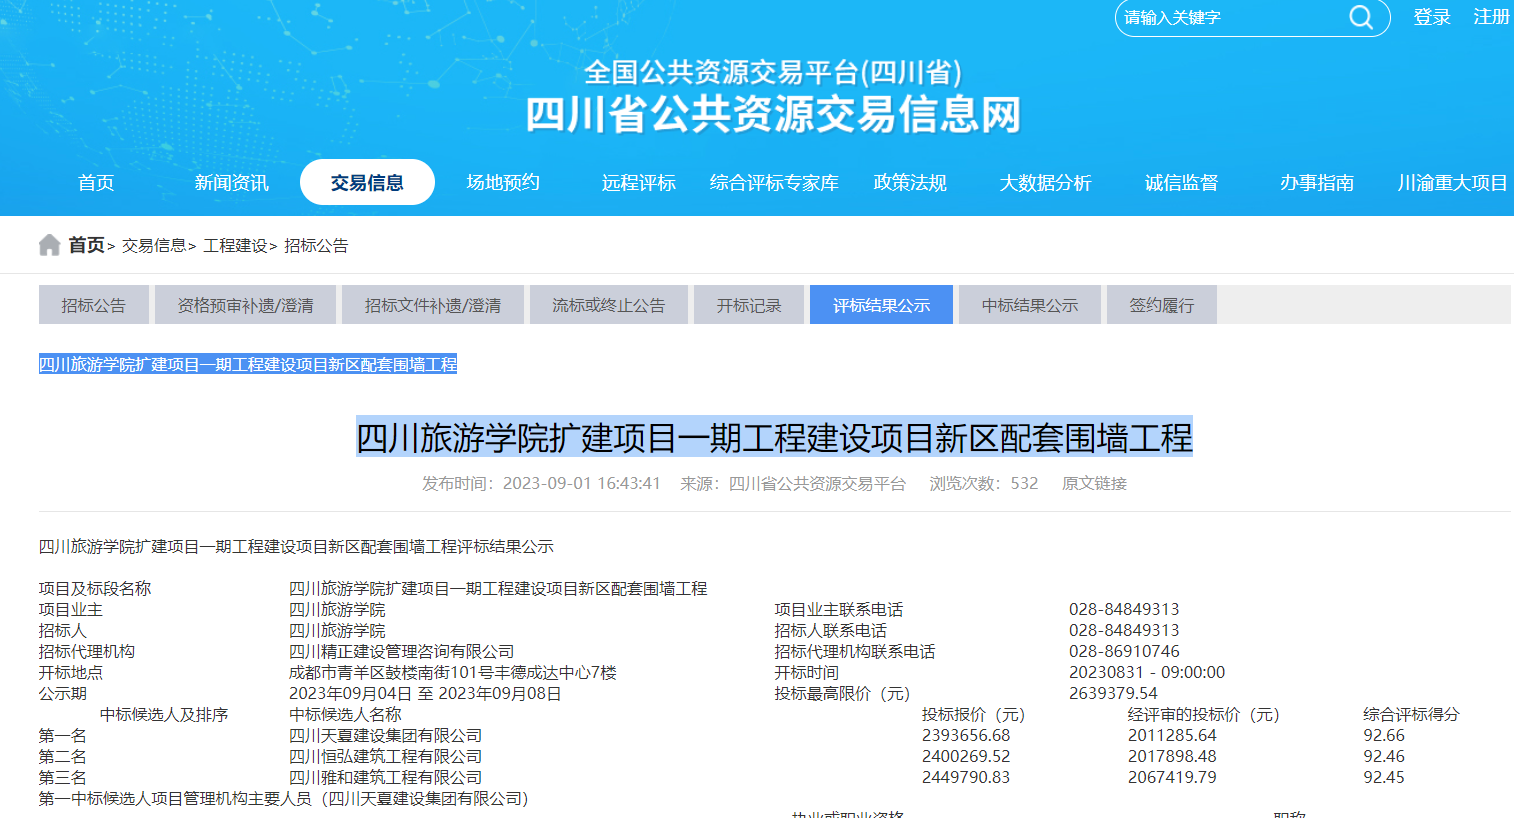Click bid opening time 20230831 - 09:00:00
1514x818 pixels.
pos(1147,673)
